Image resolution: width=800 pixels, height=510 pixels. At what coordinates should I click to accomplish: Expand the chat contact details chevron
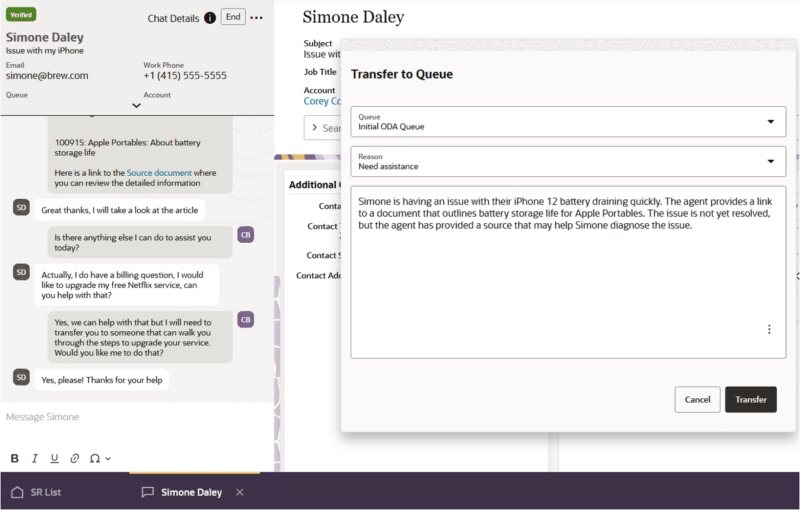coord(136,105)
